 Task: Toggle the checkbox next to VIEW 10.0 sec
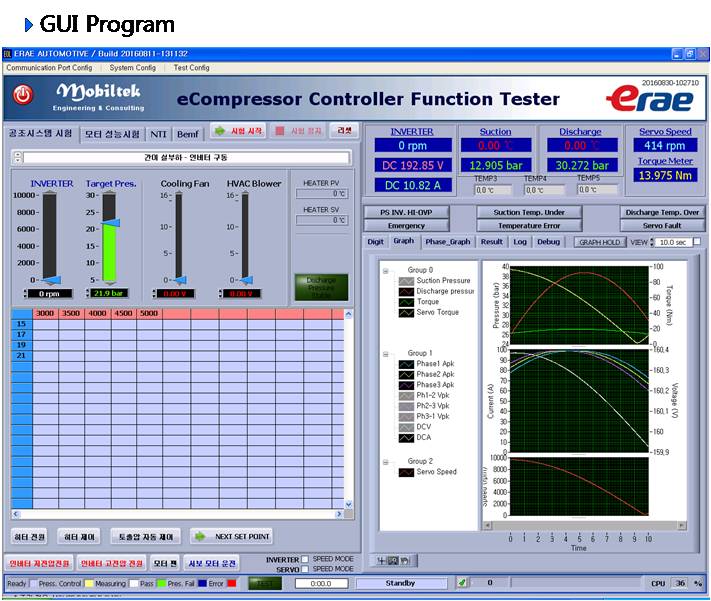[x=697, y=242]
